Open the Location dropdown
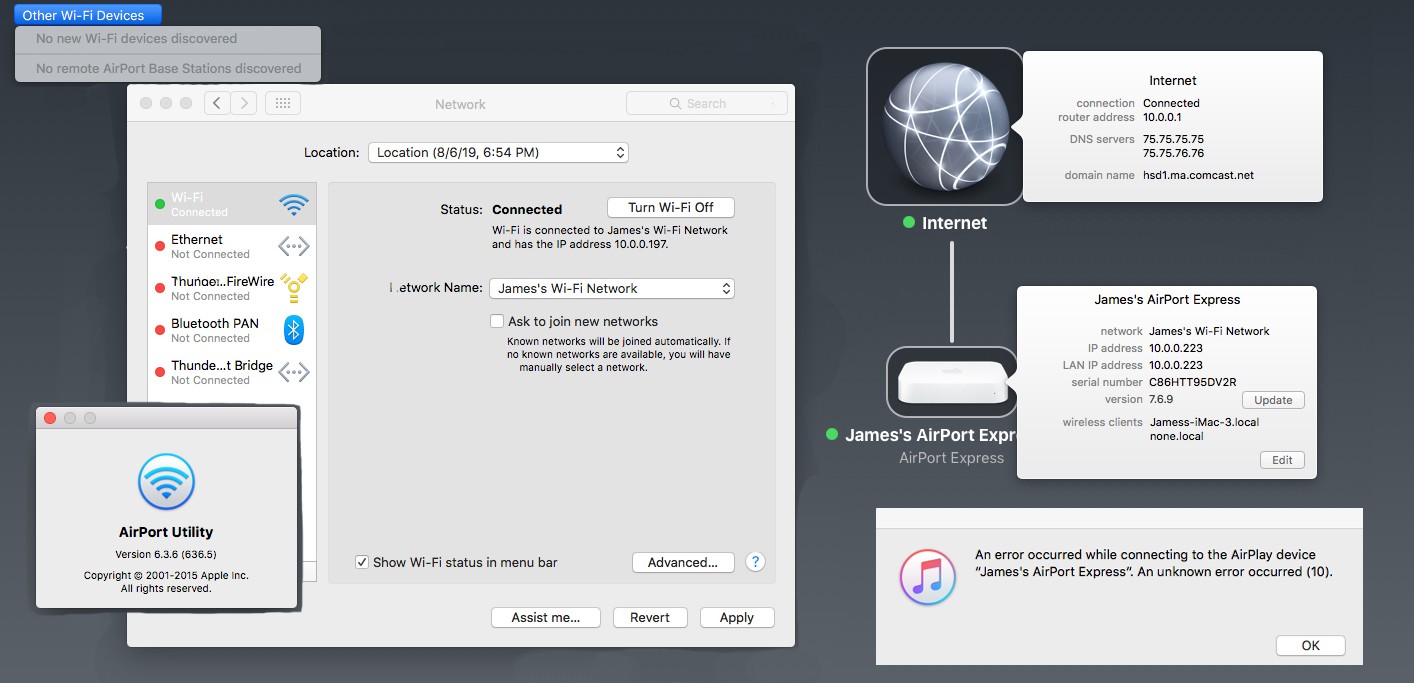 click(x=498, y=153)
